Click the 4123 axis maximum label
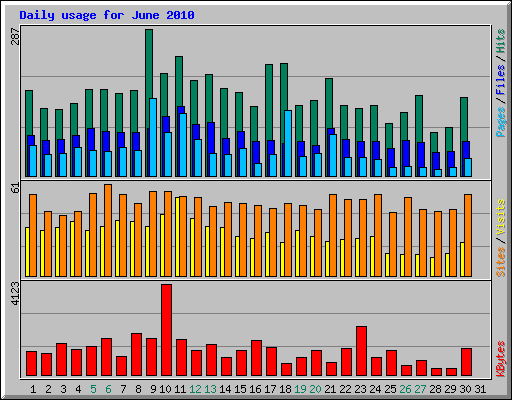The height and width of the screenshot is (400, 512). 16,294
